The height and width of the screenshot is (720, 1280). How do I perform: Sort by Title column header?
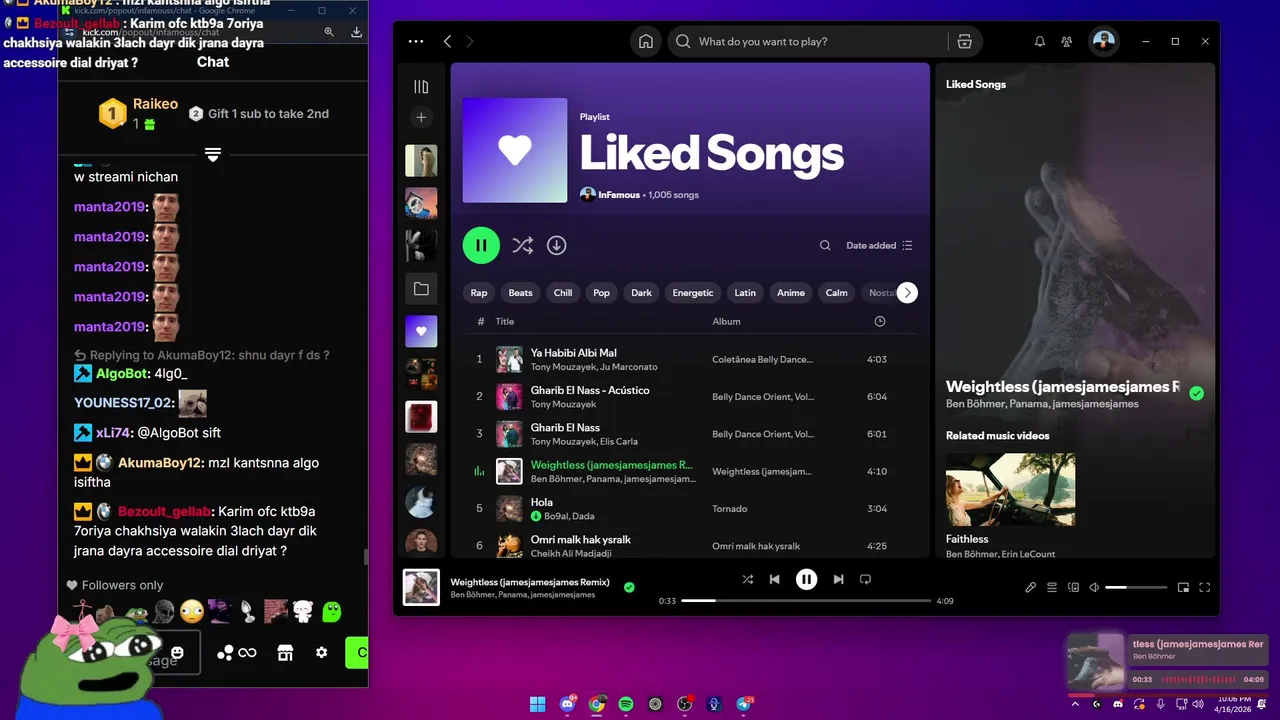pos(505,322)
